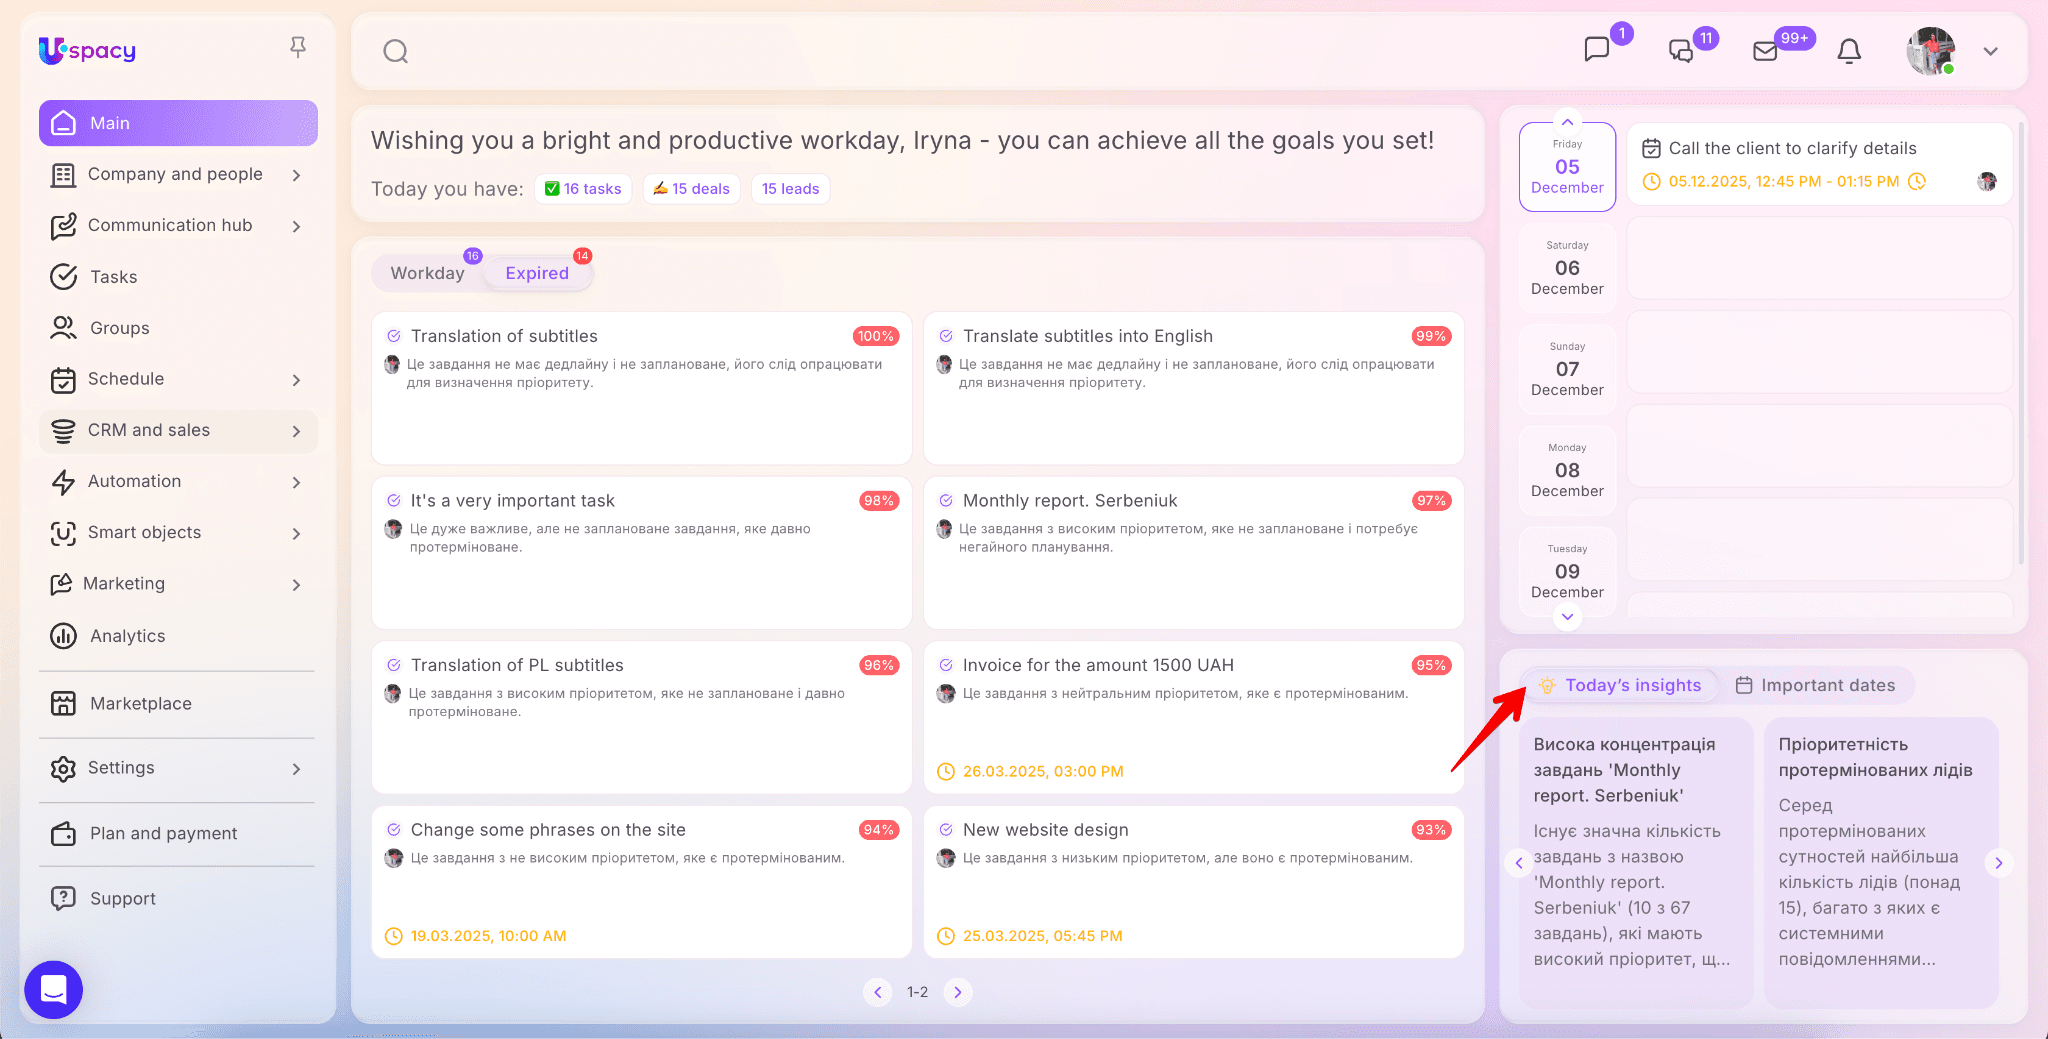Open 'Call the client to clarify details' event

pos(1820,164)
